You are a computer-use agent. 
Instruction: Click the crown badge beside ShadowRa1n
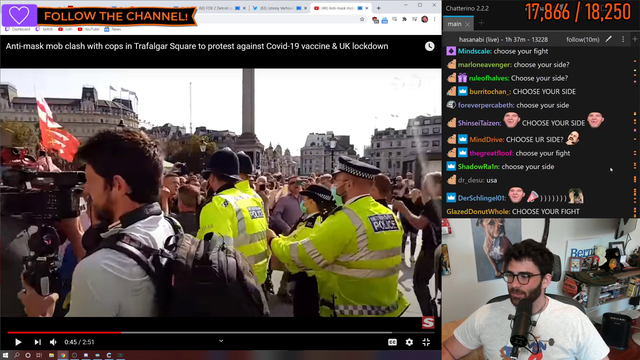click(451, 167)
